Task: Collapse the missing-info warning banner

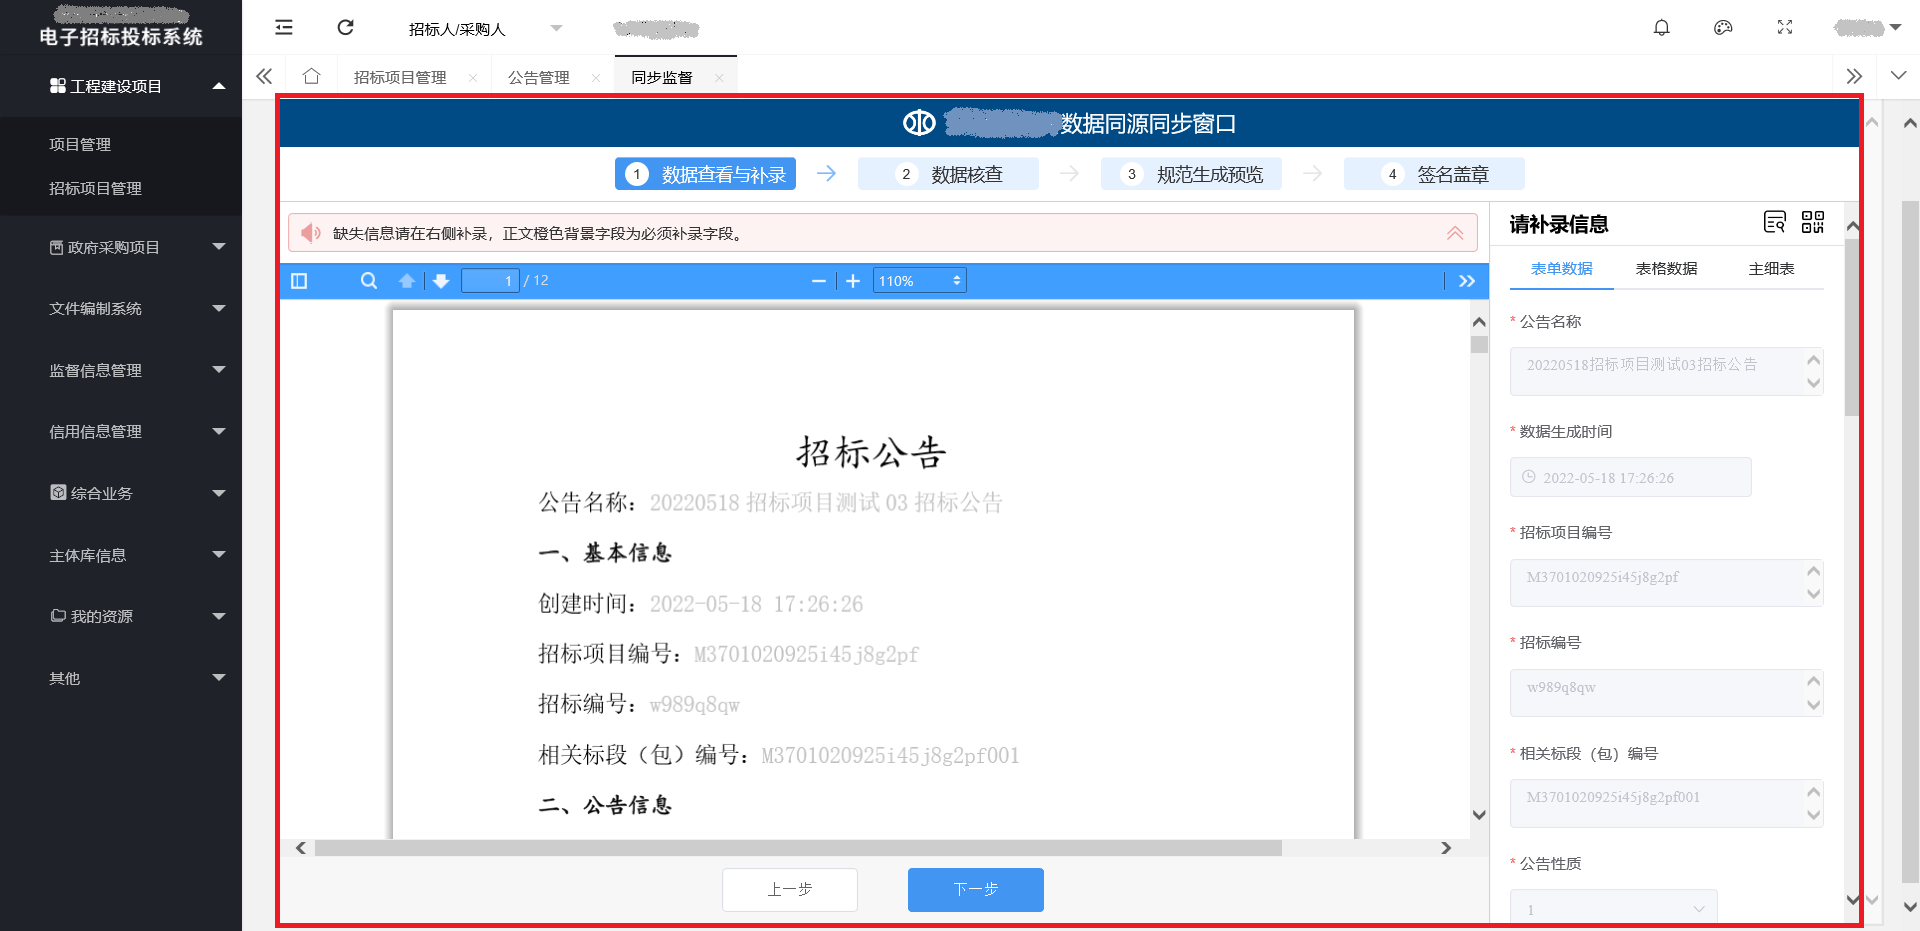Action: pos(1454,233)
